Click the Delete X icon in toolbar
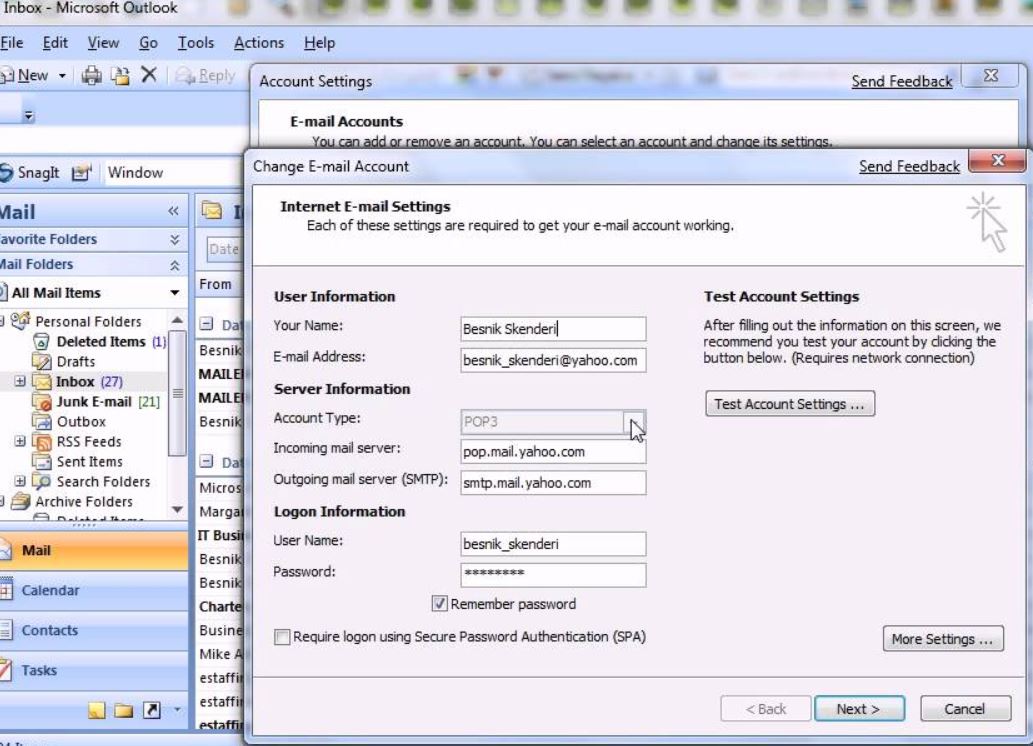The image size is (1033, 746). (148, 75)
